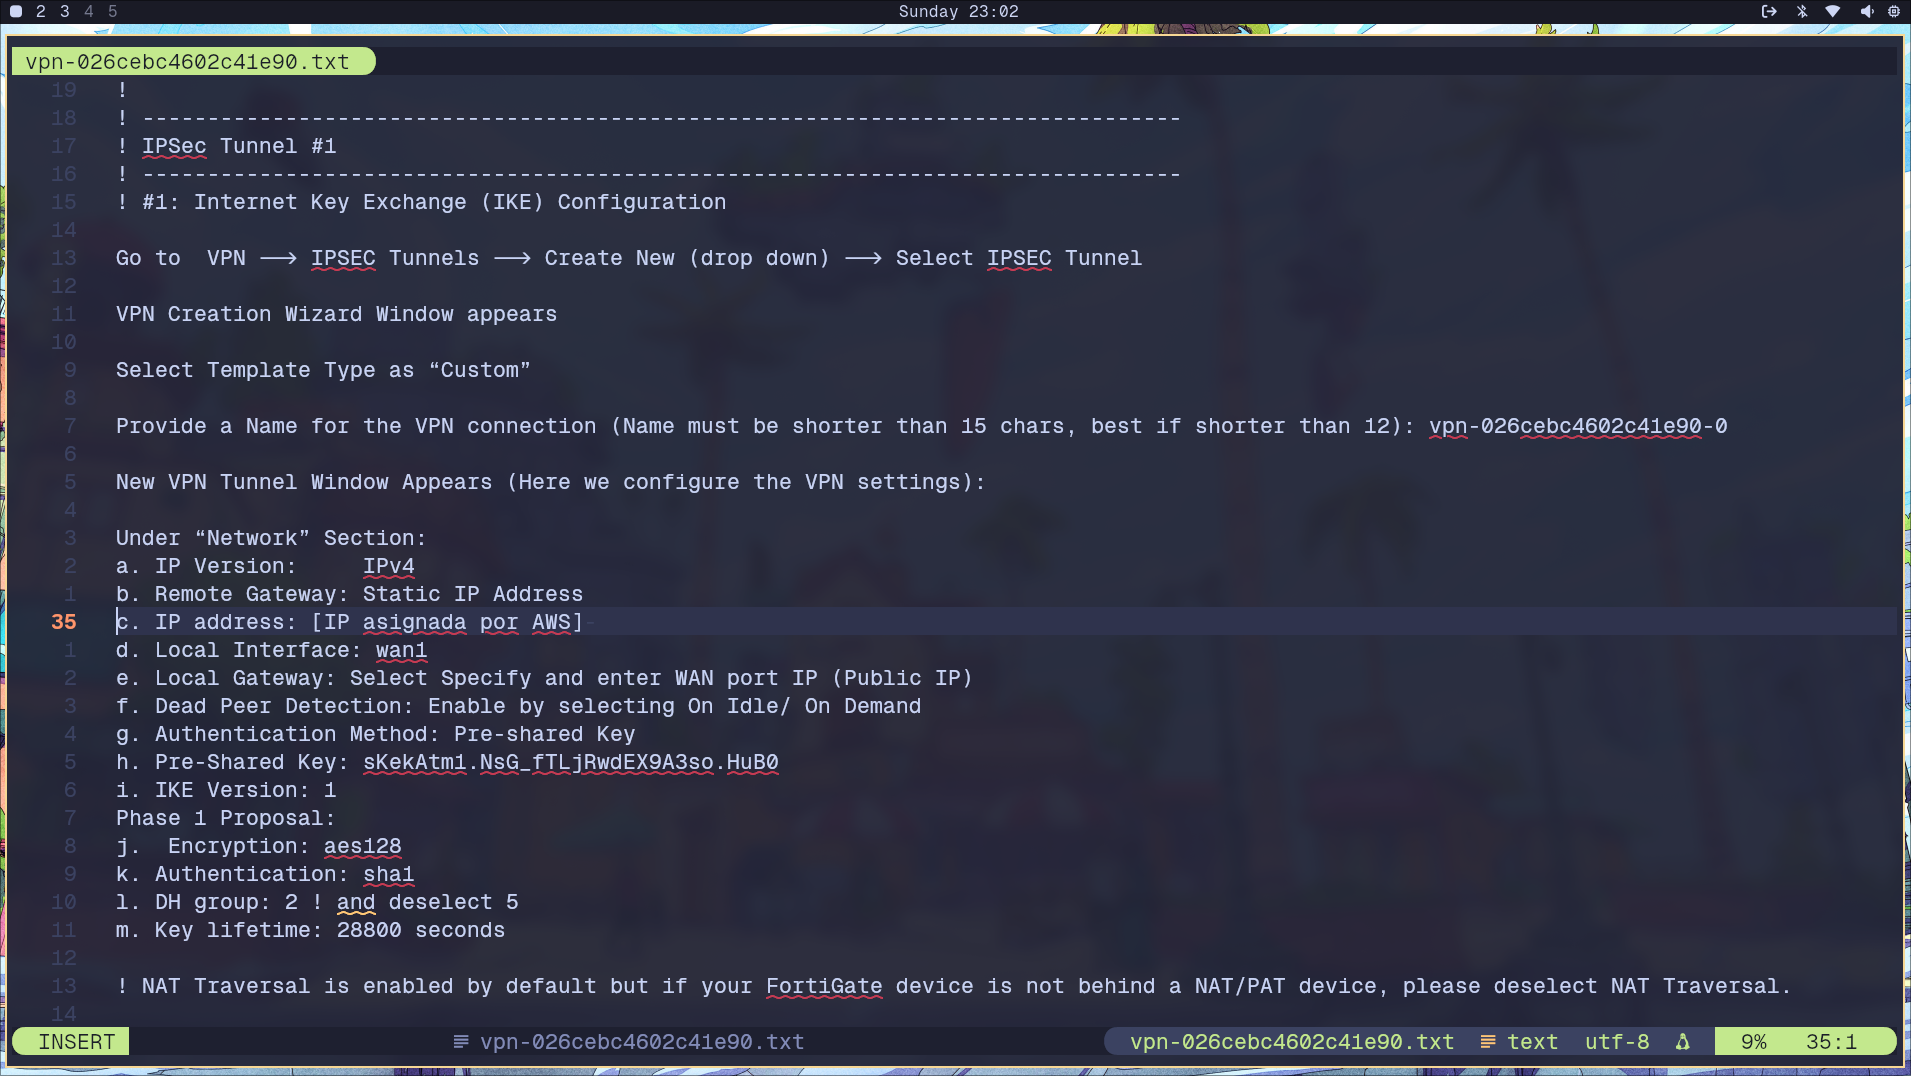
Task: Click the Linux penguin icon in statusline
Action: [1683, 1042]
